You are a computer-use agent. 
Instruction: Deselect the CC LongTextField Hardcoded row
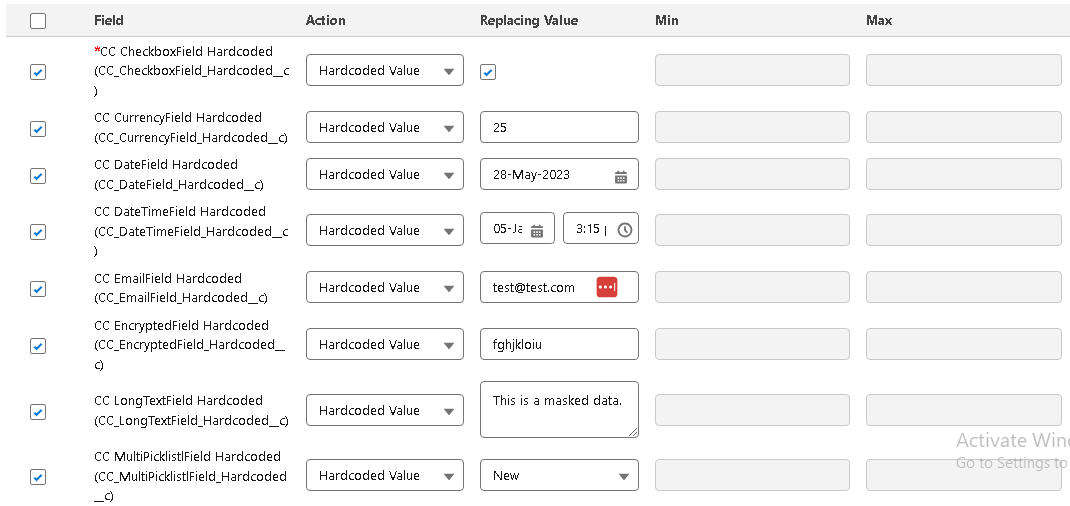[x=38, y=412]
